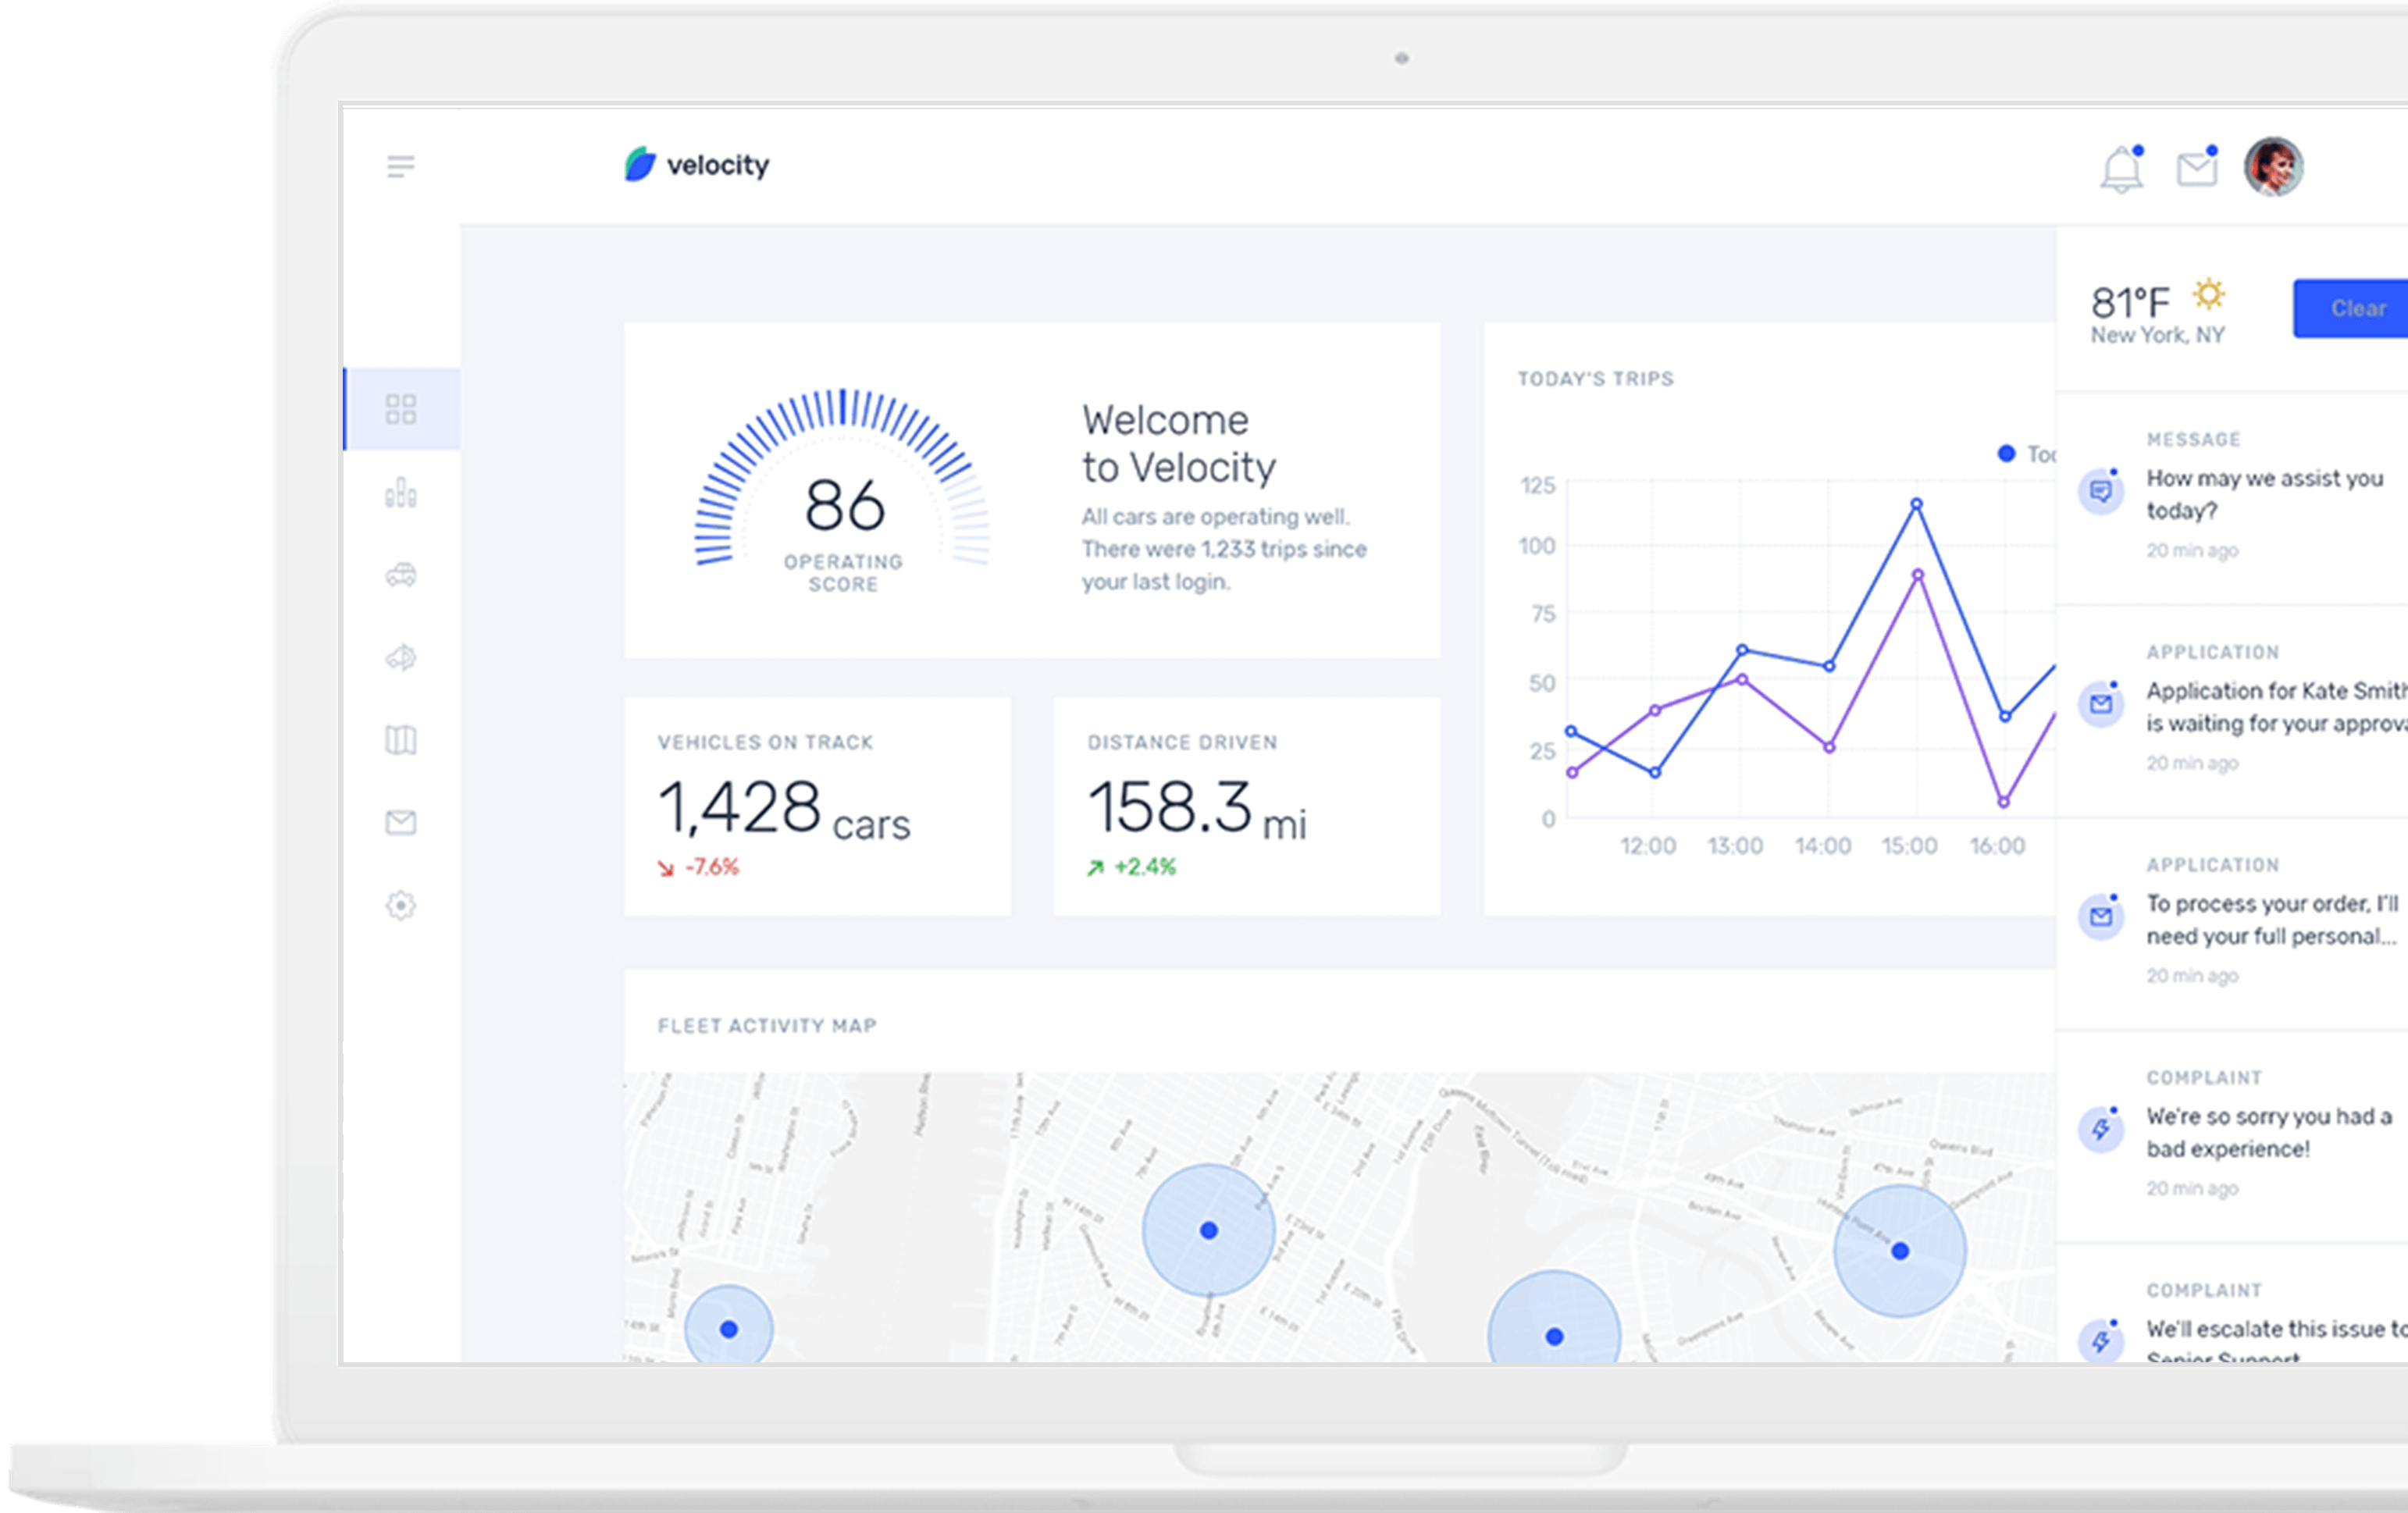Open the map sidebar icon
Viewport: 2408px width, 1513px height.
[401, 740]
